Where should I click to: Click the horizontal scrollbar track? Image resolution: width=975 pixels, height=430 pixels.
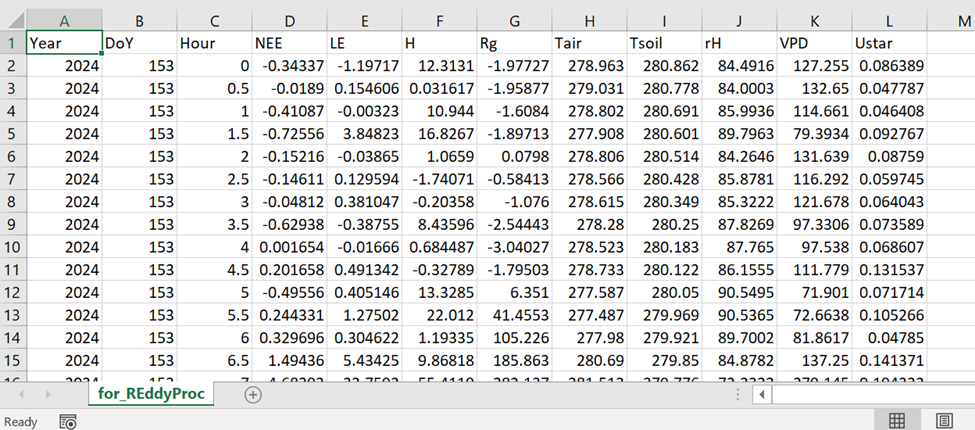click(870, 394)
